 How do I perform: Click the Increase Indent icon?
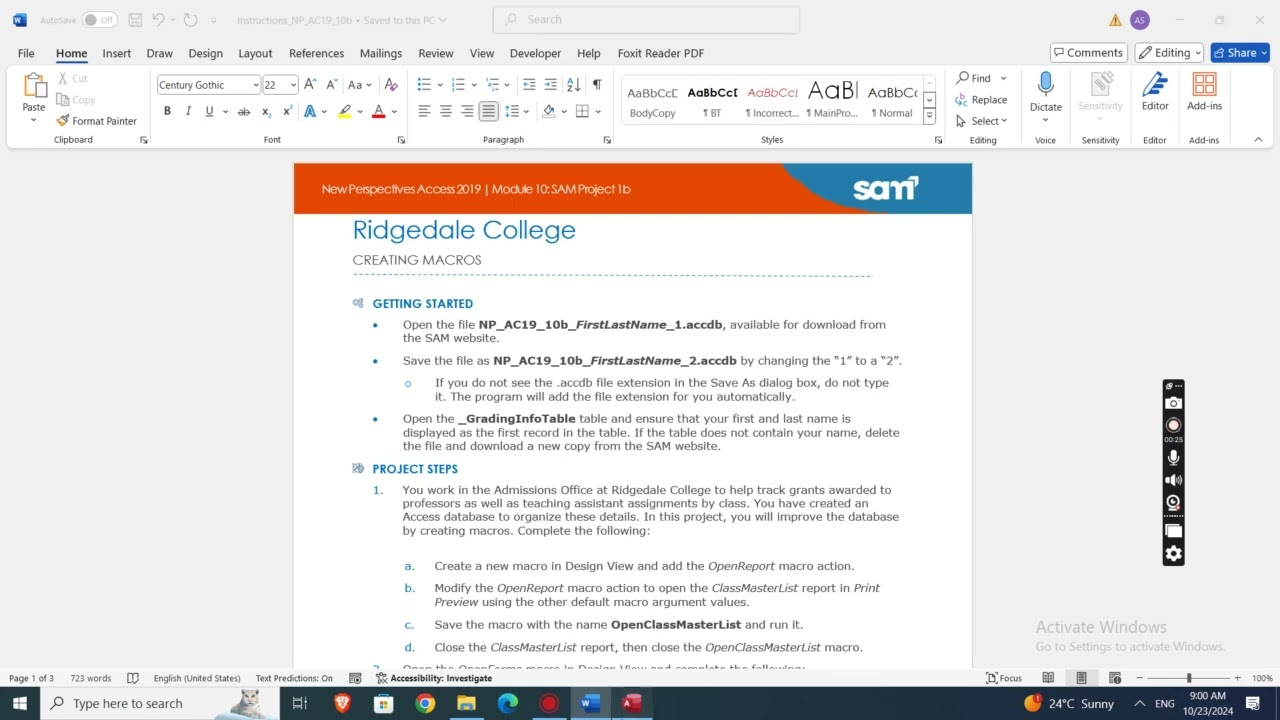click(x=551, y=85)
